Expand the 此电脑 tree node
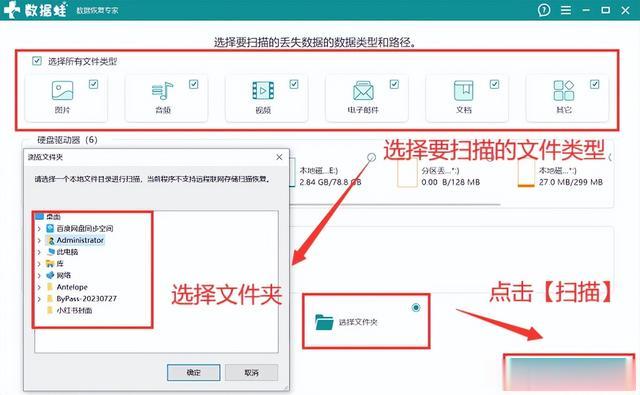640x395 pixels. 39,252
